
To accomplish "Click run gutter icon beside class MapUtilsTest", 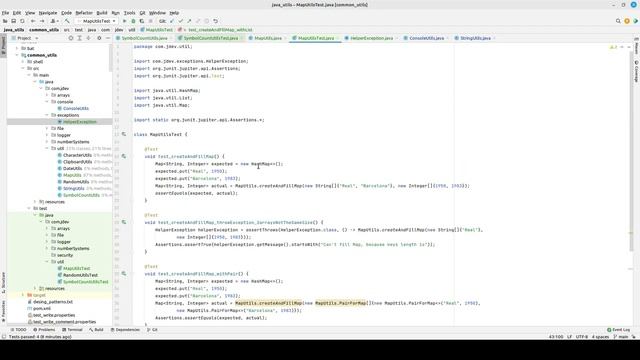I will [x=124, y=134].
